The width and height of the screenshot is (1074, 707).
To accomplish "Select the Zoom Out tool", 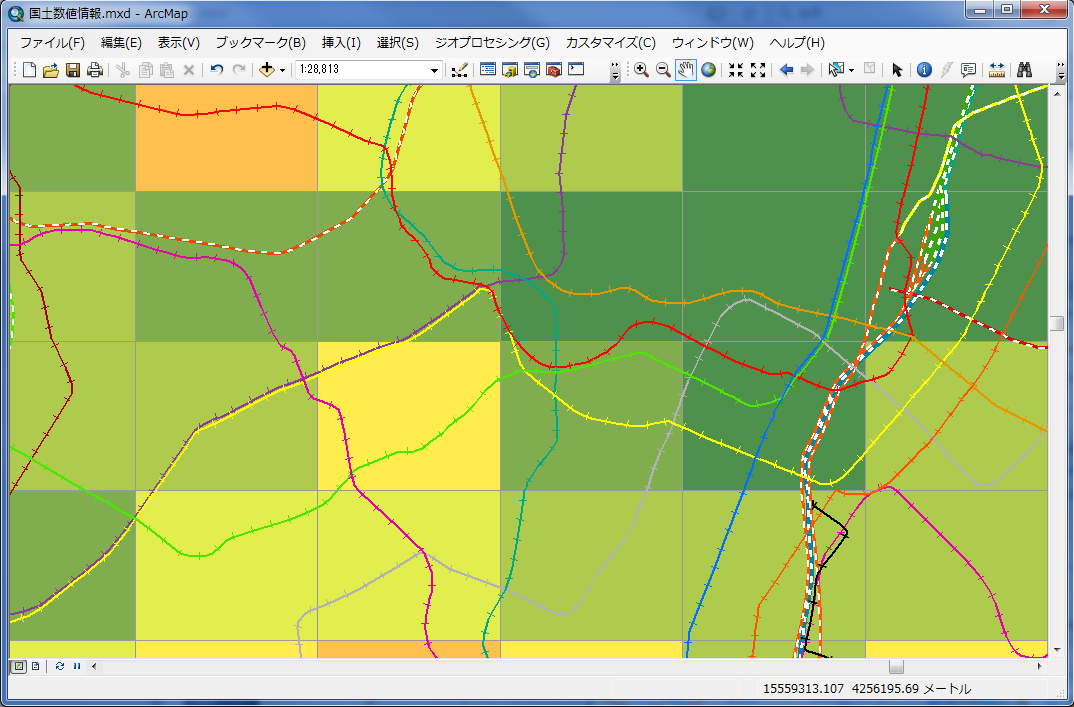I will (663, 70).
